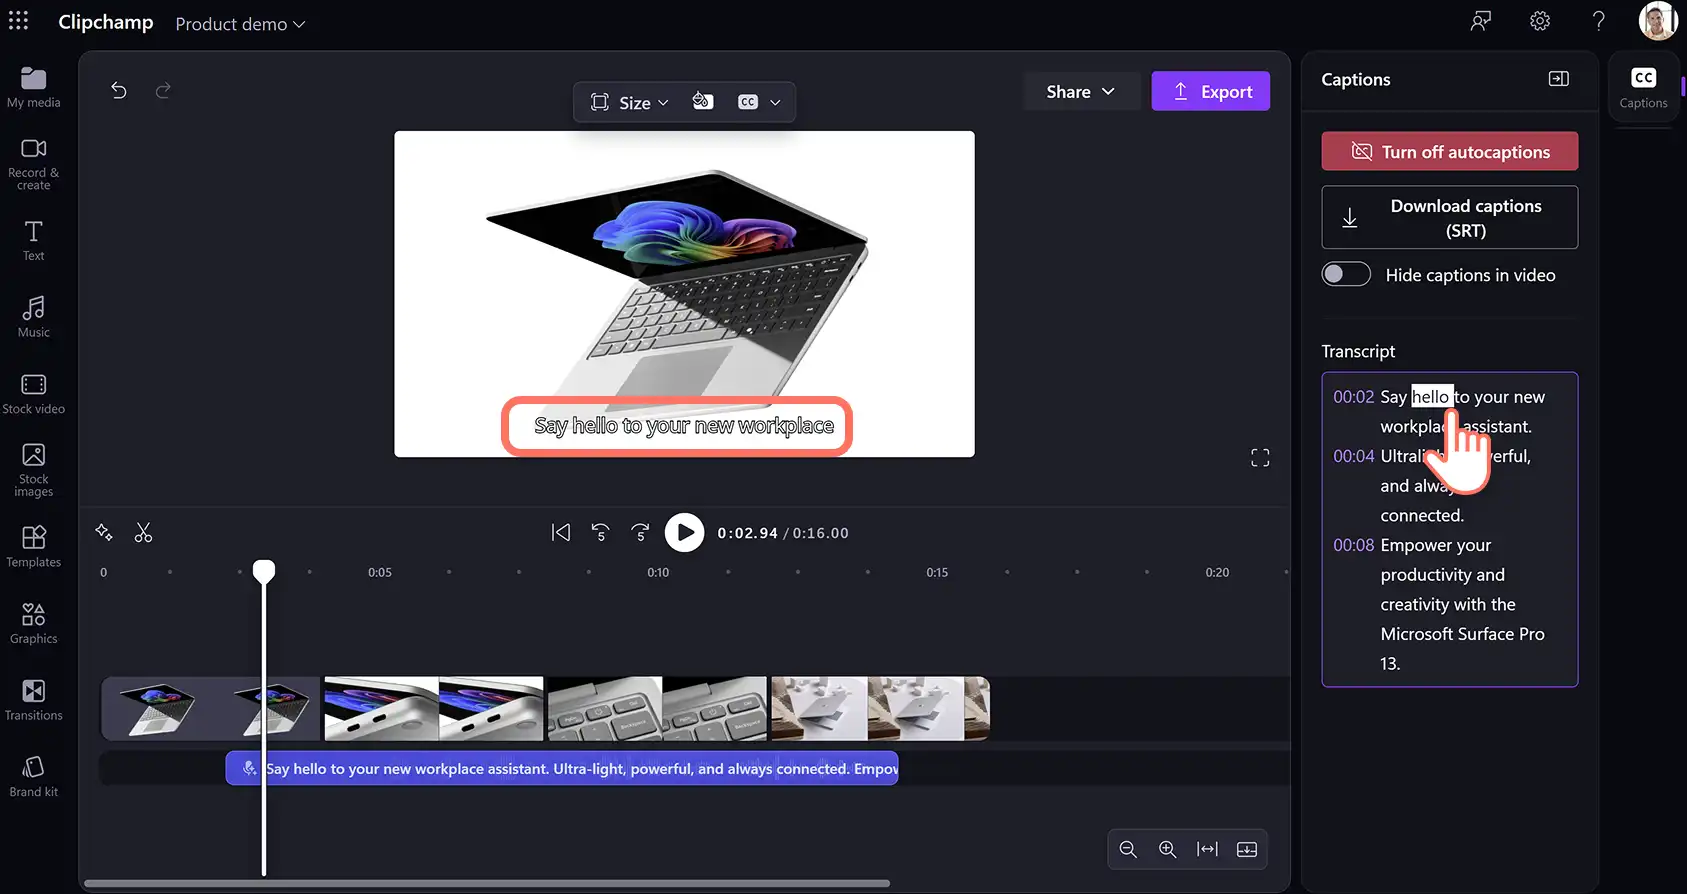Open the Share dropdown

click(x=1080, y=91)
